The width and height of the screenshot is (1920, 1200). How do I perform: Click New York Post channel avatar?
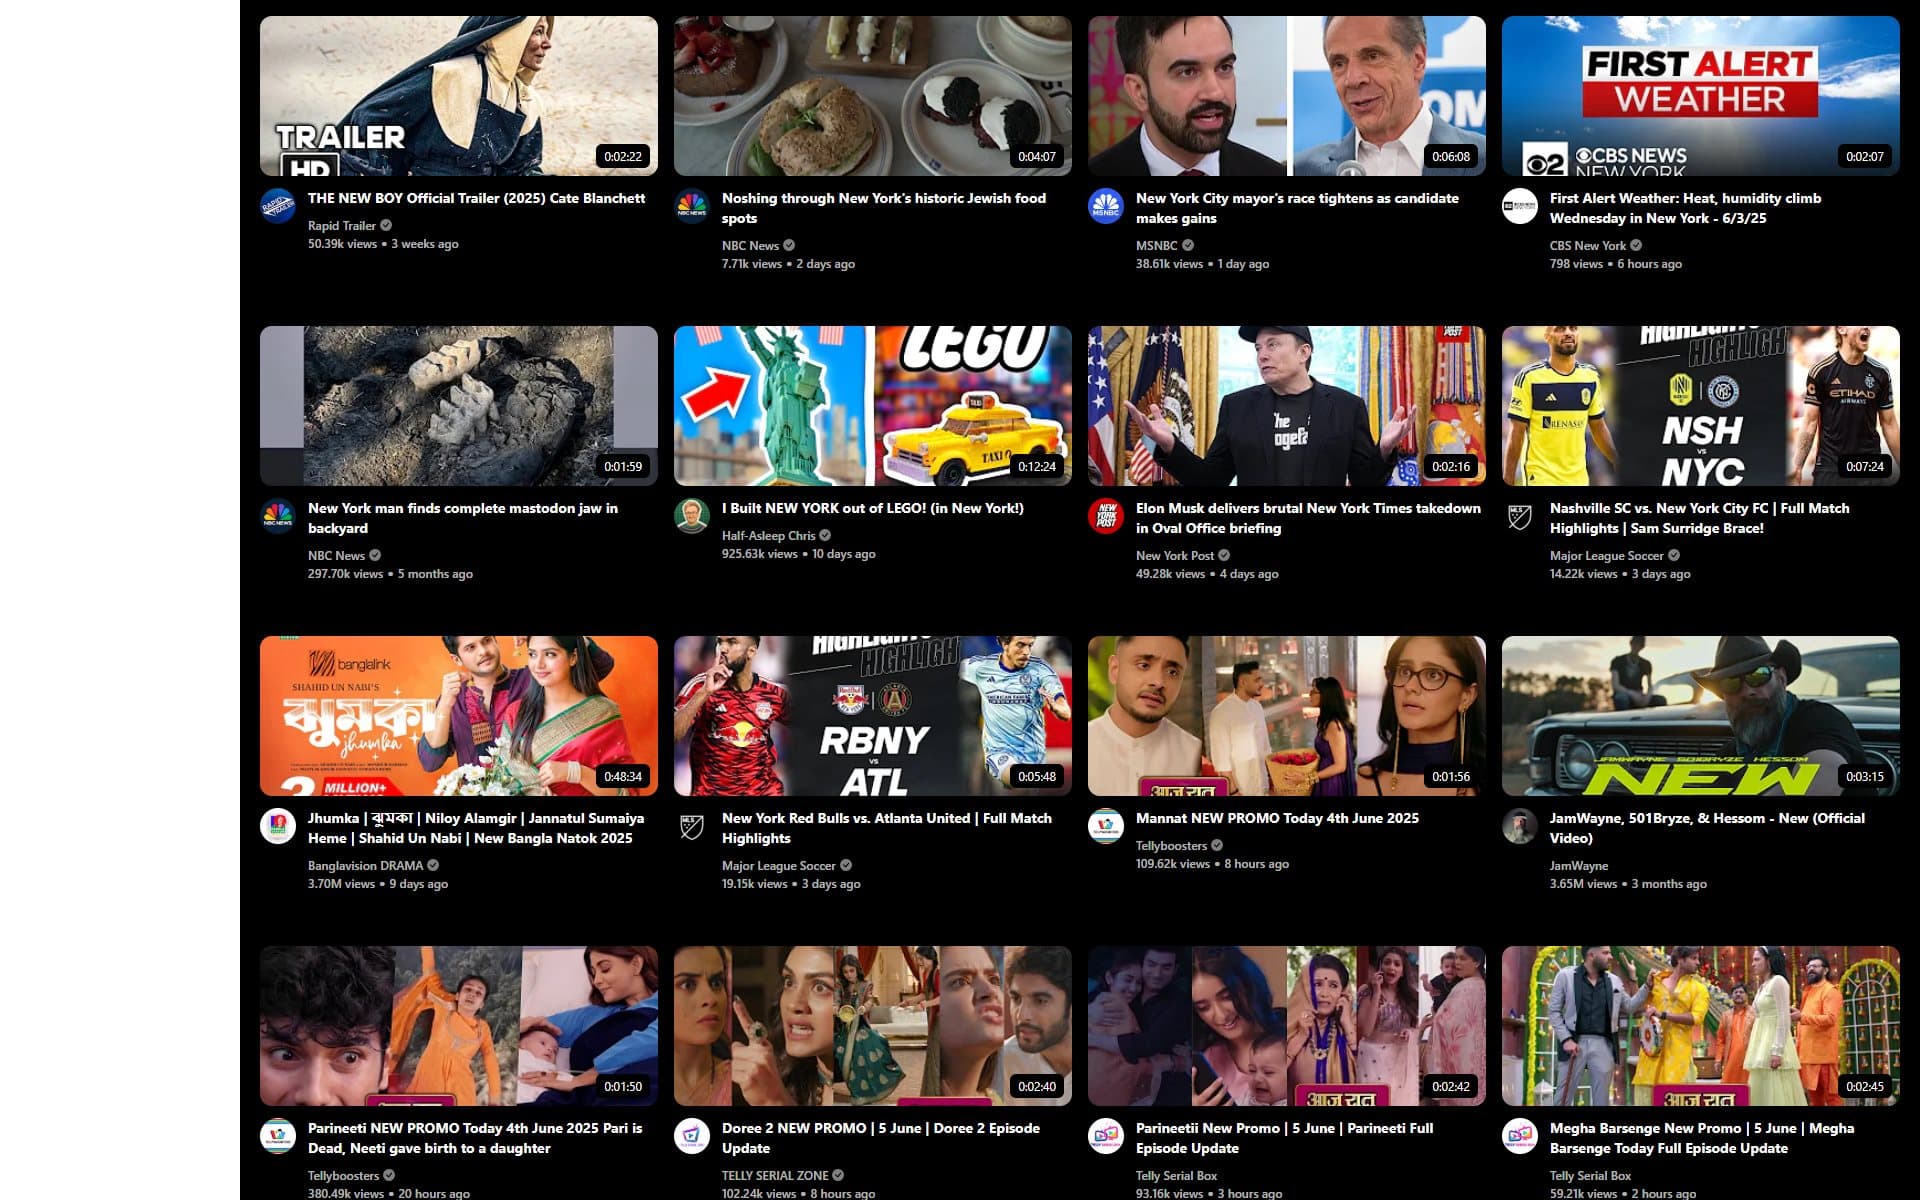1106,516
